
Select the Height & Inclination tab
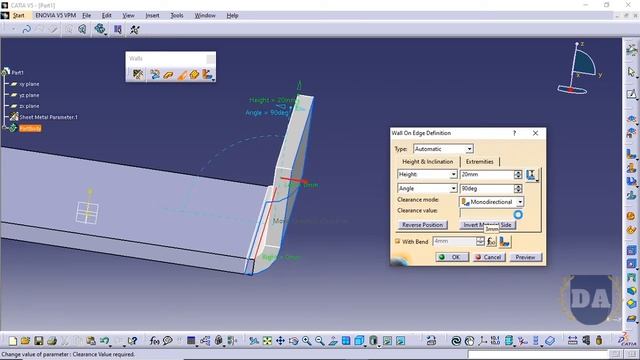[x=427, y=162]
